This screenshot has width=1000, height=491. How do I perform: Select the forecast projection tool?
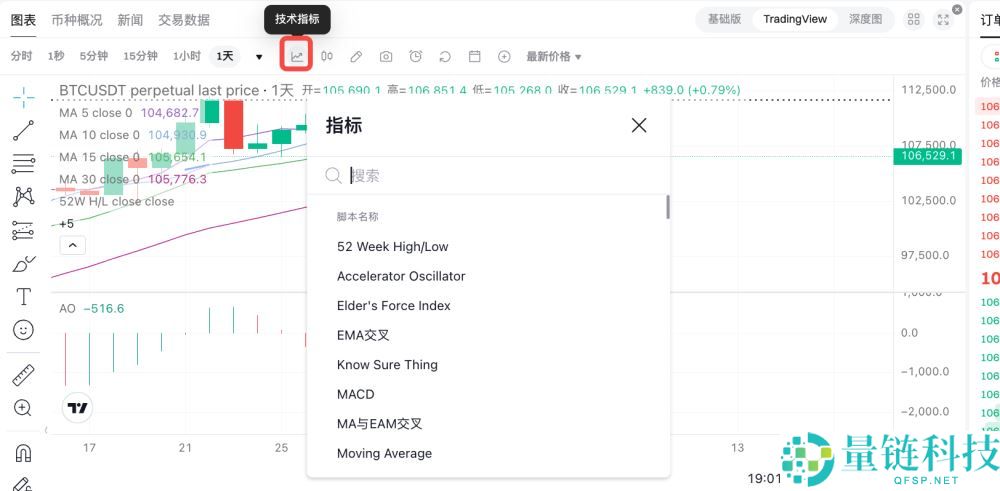(x=24, y=230)
